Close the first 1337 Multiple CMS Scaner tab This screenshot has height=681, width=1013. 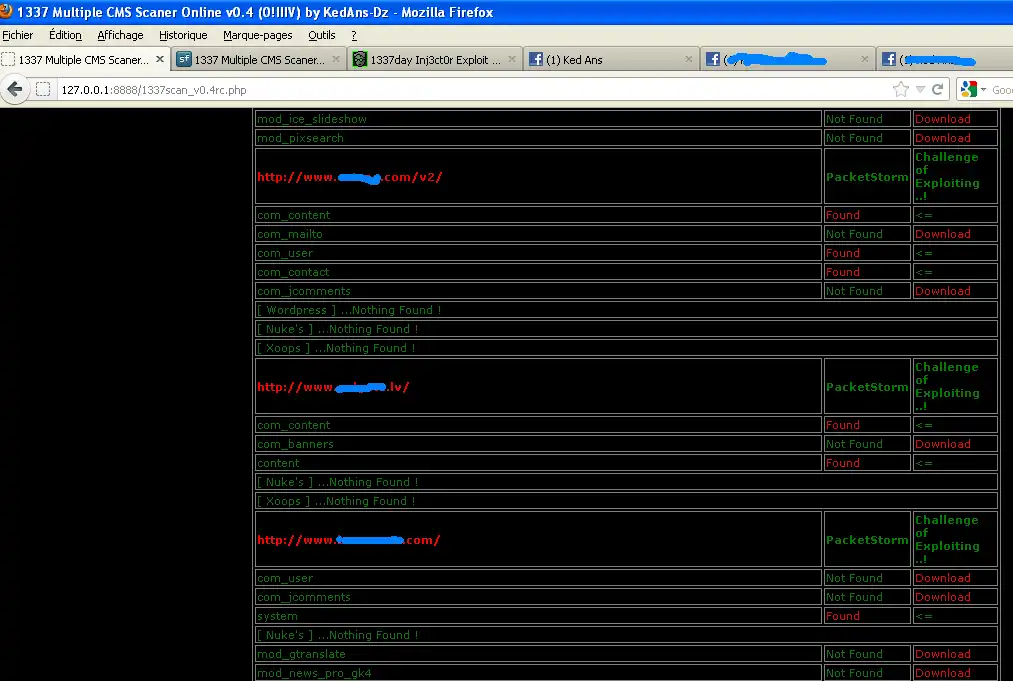click(160, 59)
